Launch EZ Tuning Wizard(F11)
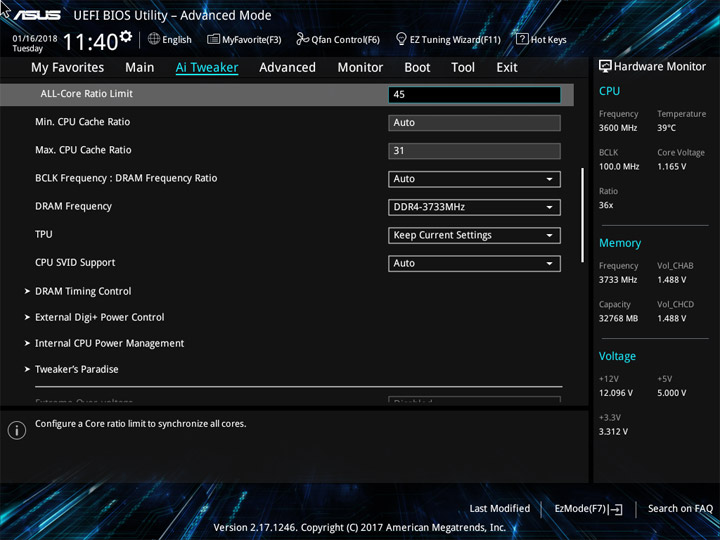720x540 pixels. 448,39
